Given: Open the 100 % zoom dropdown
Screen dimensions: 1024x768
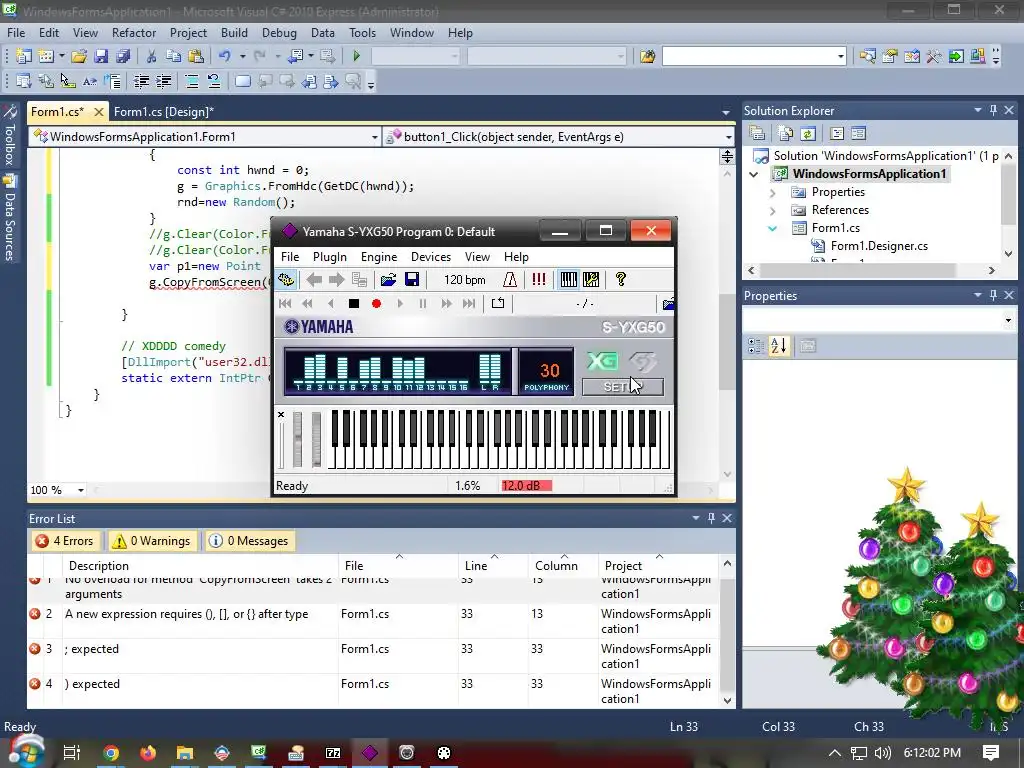Looking at the screenshot, I should tap(81, 490).
